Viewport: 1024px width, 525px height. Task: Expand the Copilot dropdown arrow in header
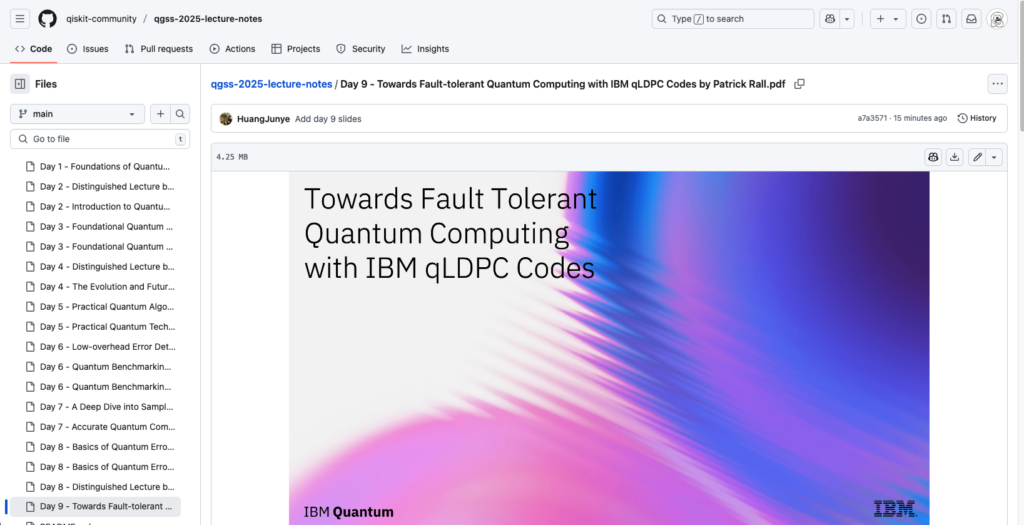pos(847,19)
